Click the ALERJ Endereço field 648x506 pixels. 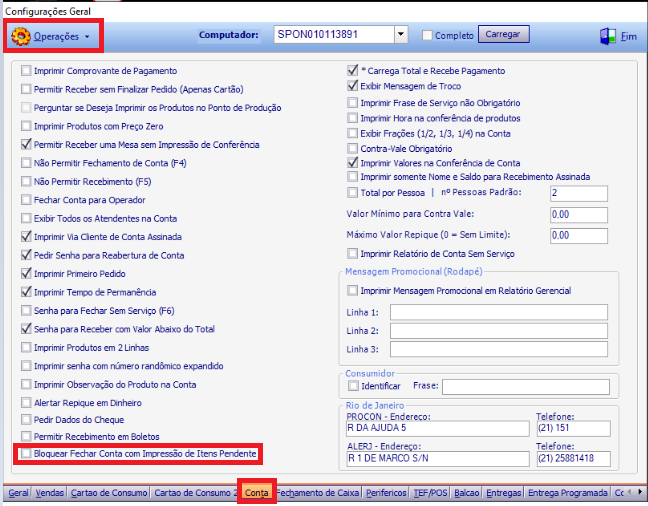pos(438,459)
